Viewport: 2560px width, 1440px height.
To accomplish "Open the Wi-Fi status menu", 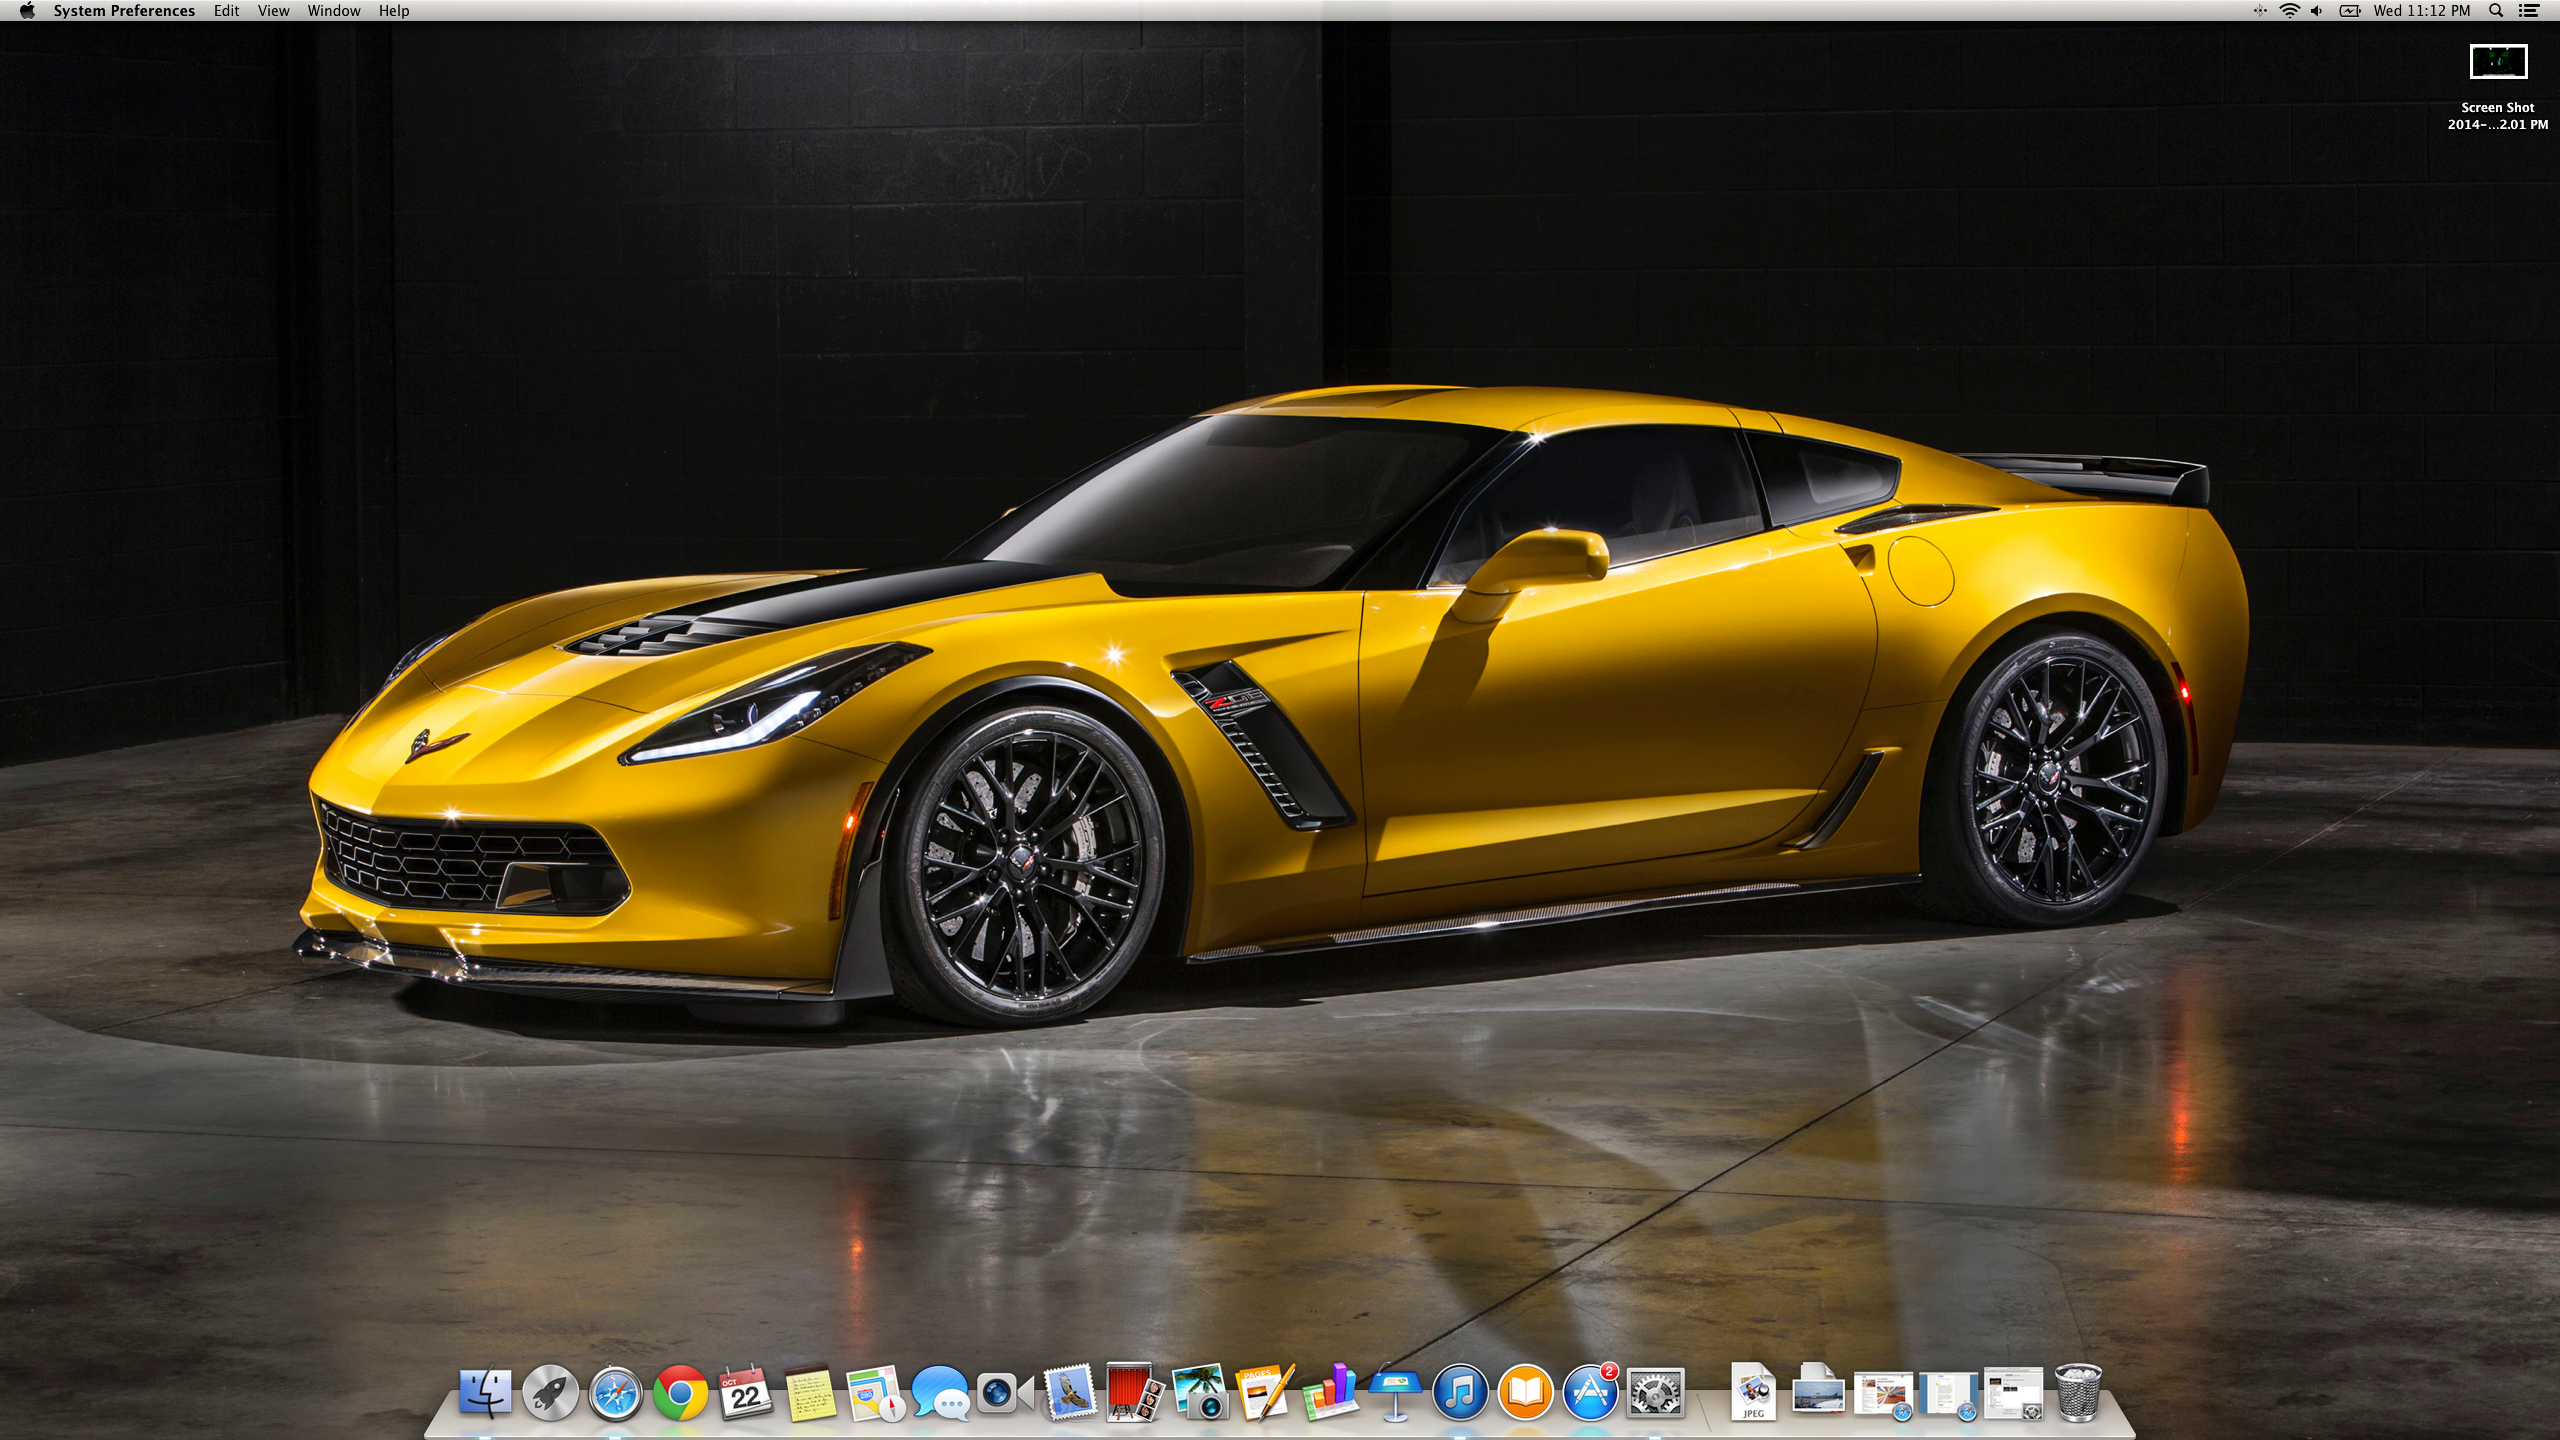I will 2290,11.
